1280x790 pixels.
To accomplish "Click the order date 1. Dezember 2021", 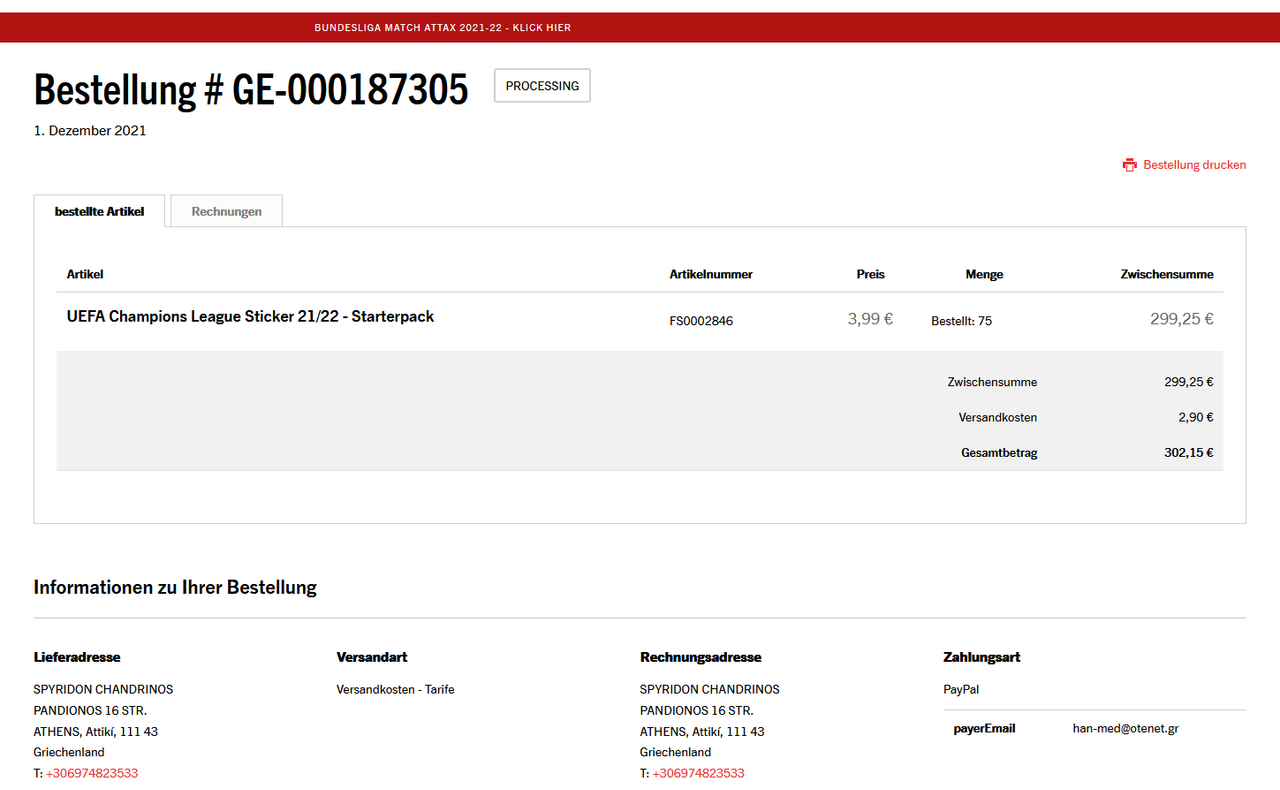I will [90, 131].
